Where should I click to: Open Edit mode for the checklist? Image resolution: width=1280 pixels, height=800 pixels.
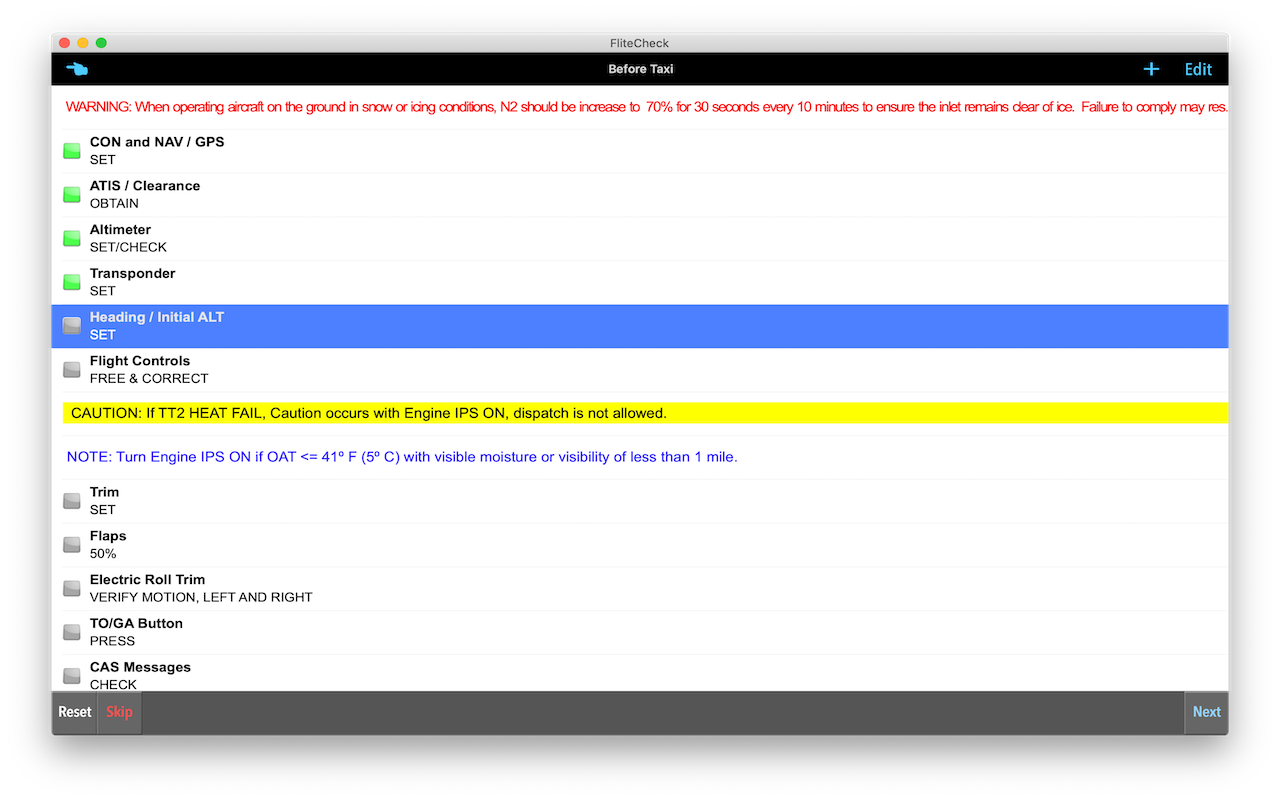[1198, 69]
